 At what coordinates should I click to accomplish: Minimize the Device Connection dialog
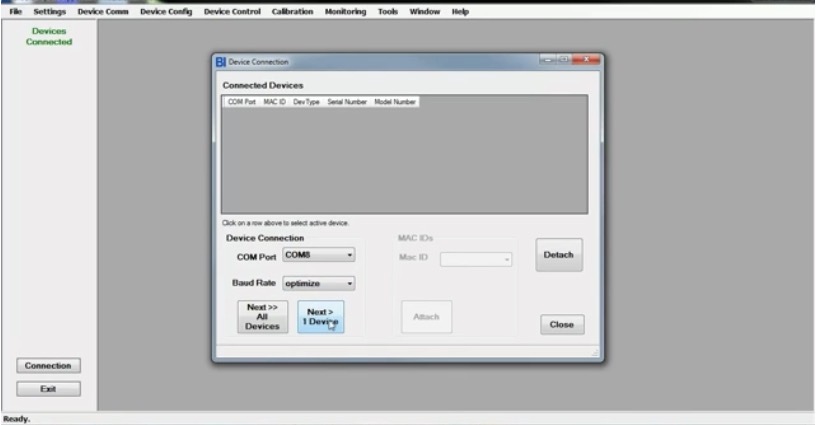(548, 59)
